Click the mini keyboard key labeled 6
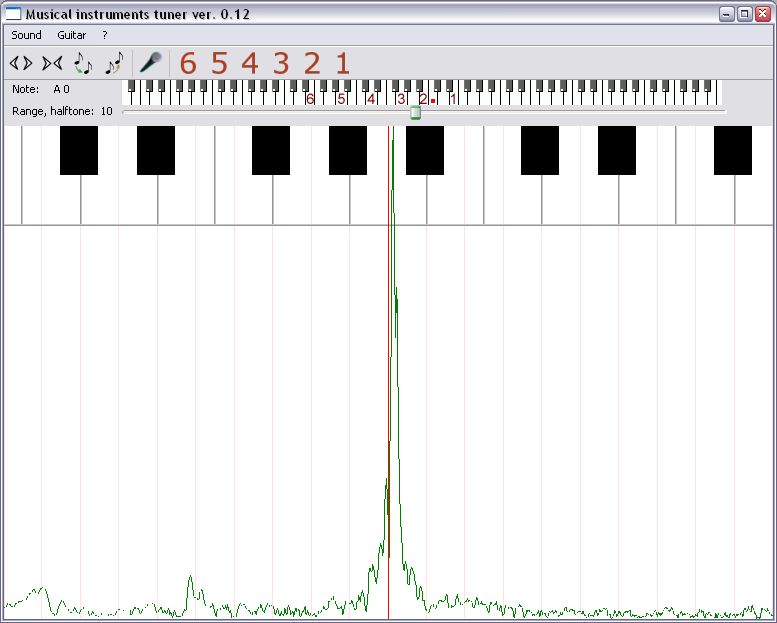This screenshot has width=777, height=623. tap(310, 99)
